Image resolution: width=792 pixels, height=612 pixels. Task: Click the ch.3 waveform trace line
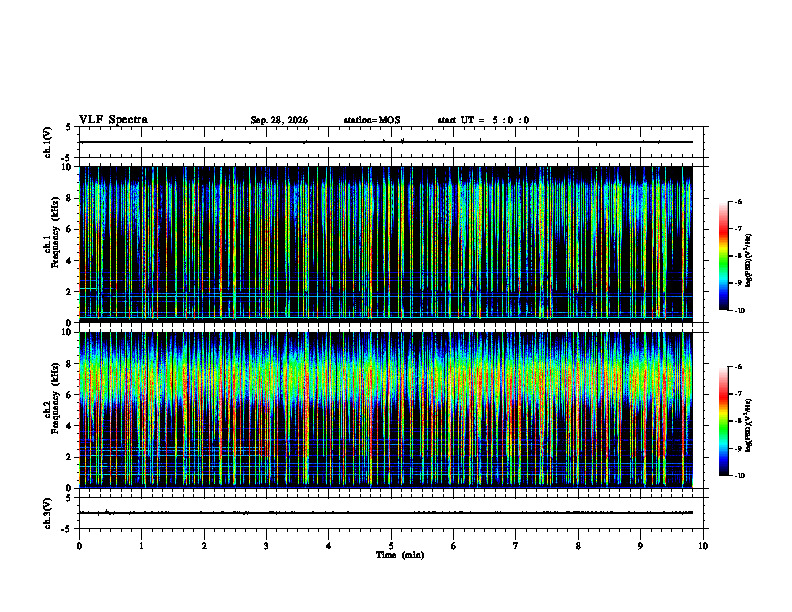[386, 513]
